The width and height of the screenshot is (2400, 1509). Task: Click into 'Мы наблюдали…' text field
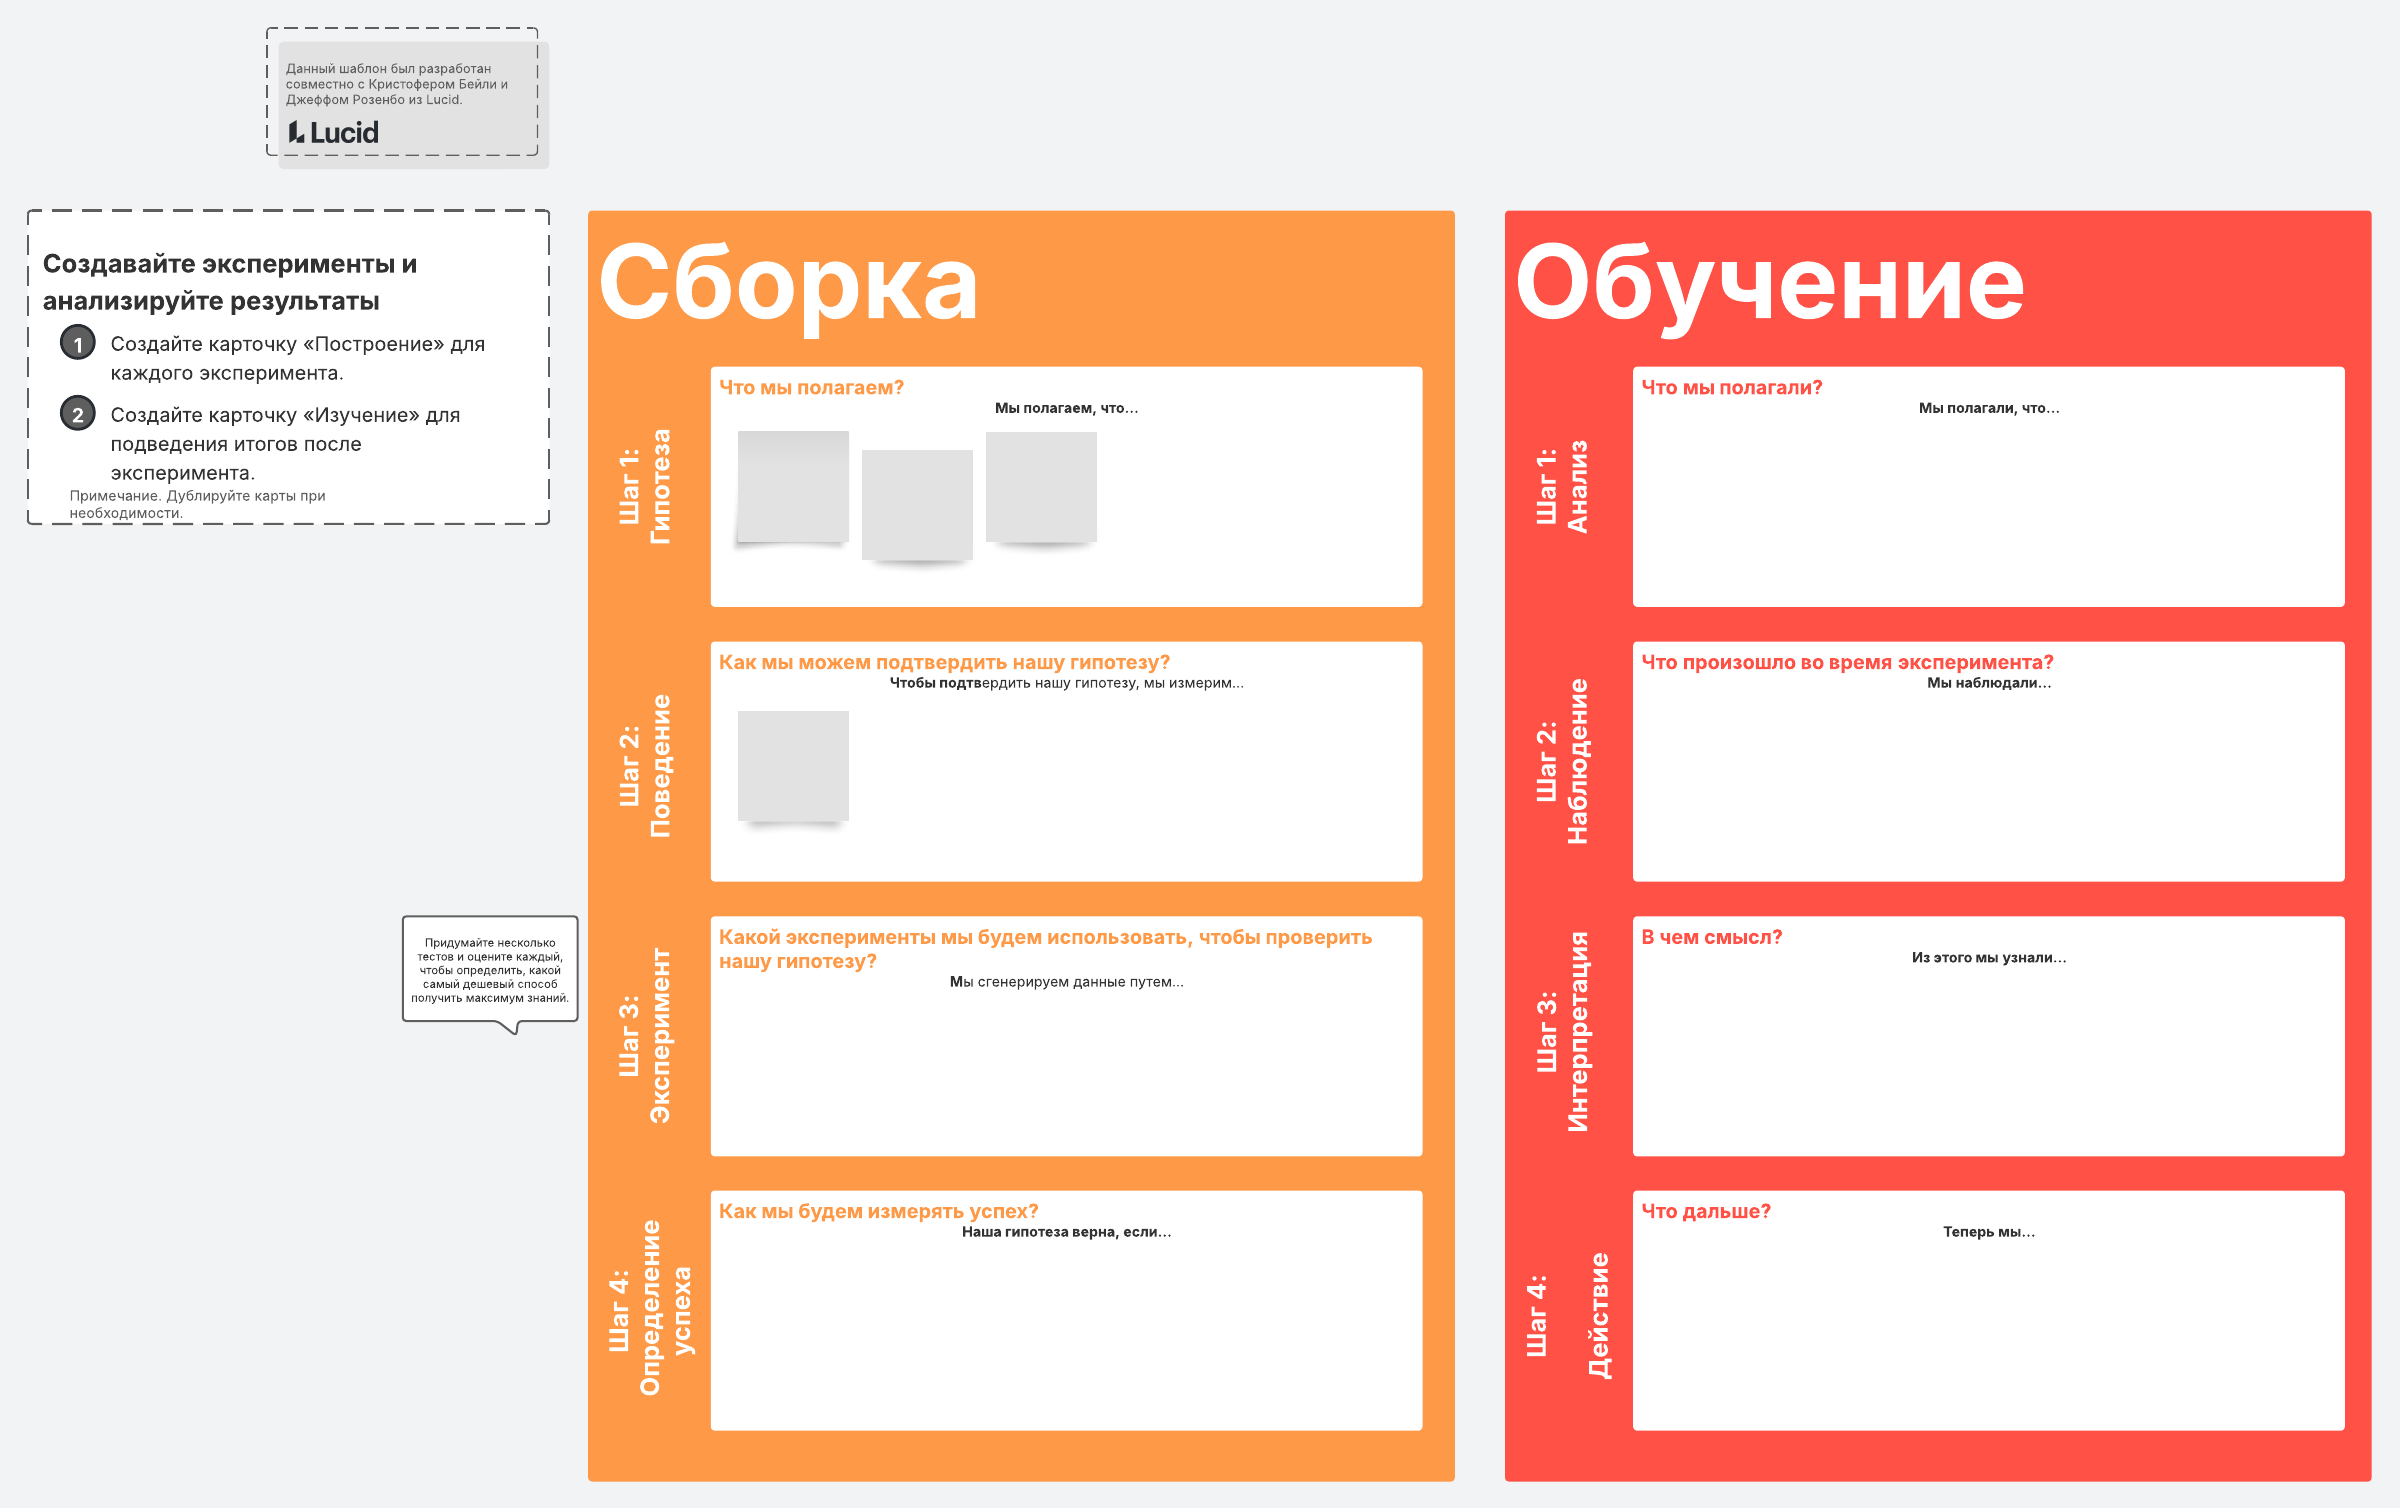click(x=1988, y=683)
